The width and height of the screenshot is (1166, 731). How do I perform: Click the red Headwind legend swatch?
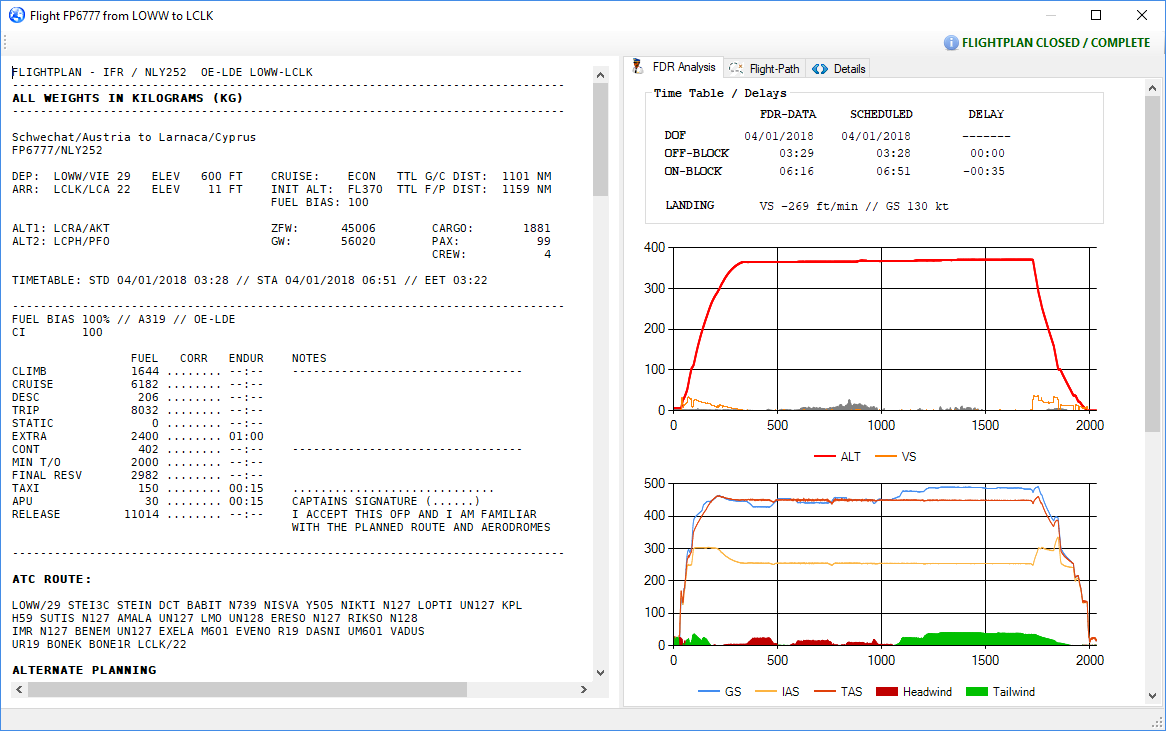click(887, 692)
